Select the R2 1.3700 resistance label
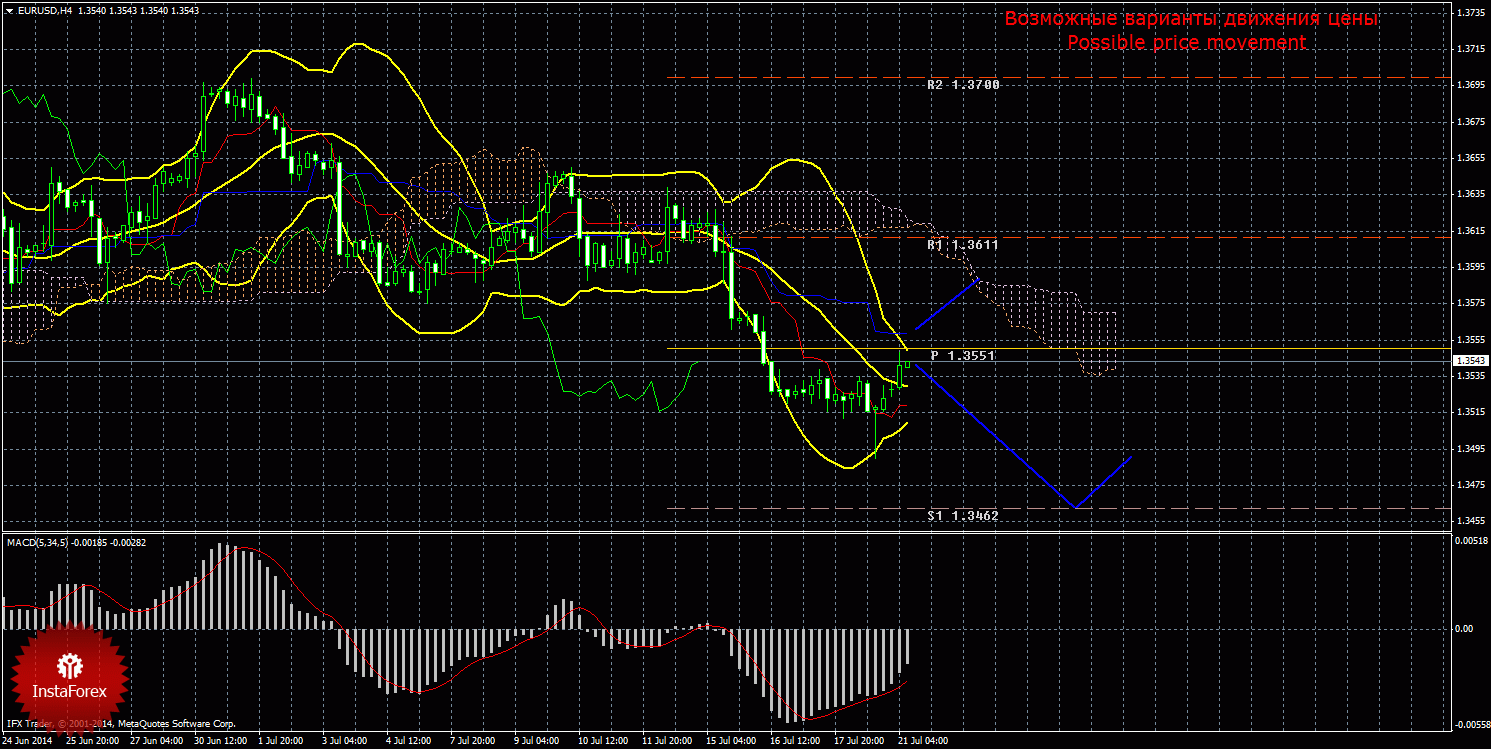 [962, 85]
